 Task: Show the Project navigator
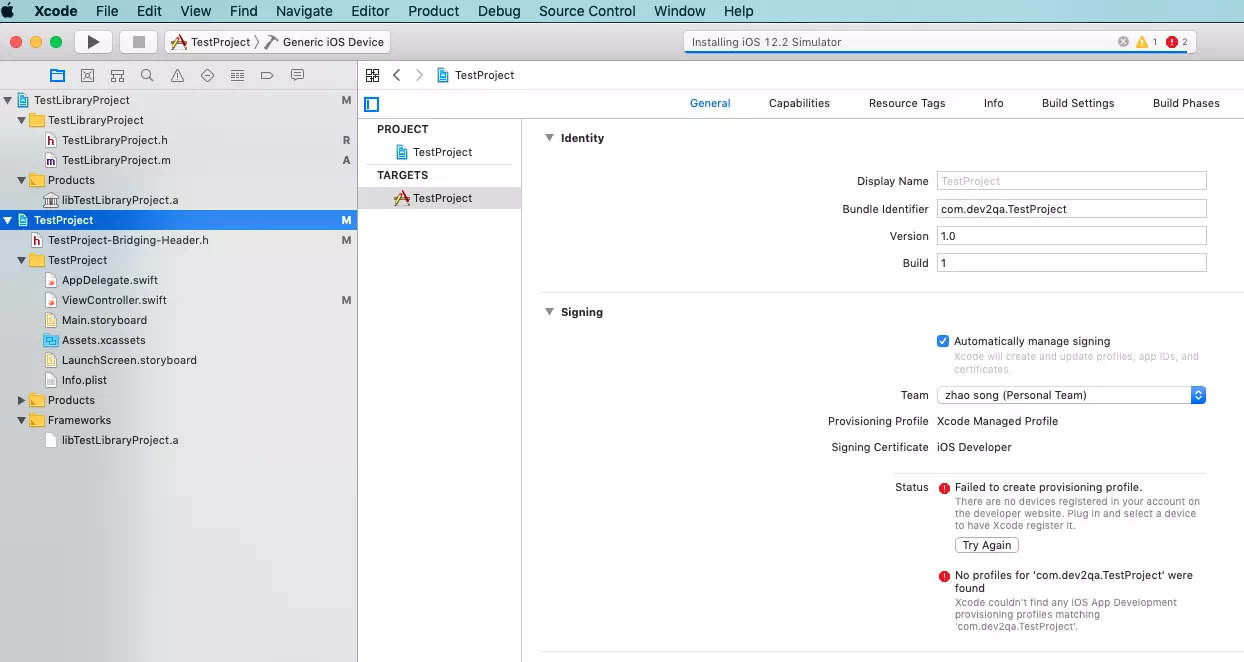click(57, 75)
